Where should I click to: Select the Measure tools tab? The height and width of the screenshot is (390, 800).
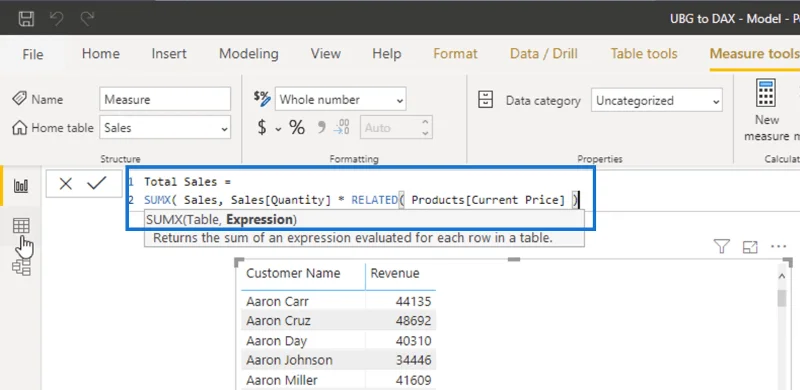[754, 54]
